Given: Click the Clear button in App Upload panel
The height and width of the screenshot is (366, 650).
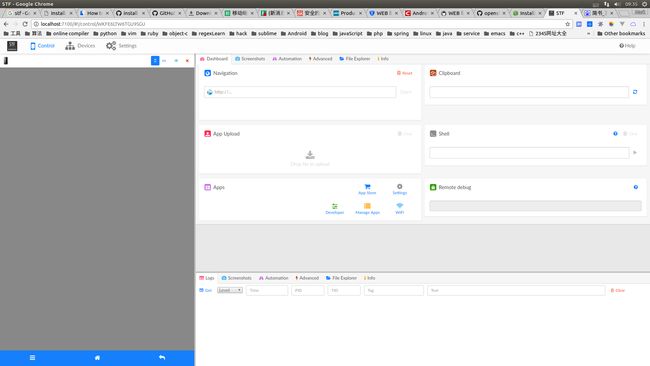Looking at the screenshot, I should [x=405, y=134].
